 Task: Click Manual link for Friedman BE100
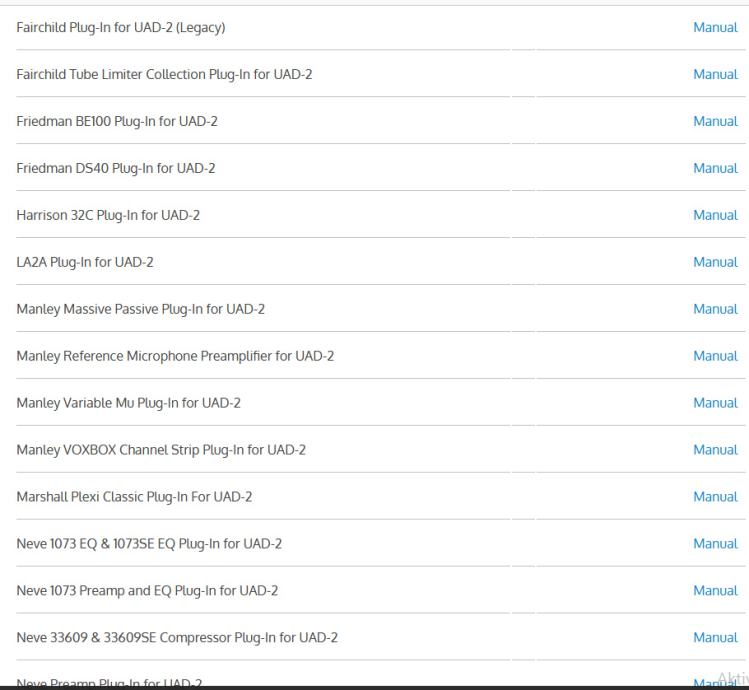click(x=715, y=121)
